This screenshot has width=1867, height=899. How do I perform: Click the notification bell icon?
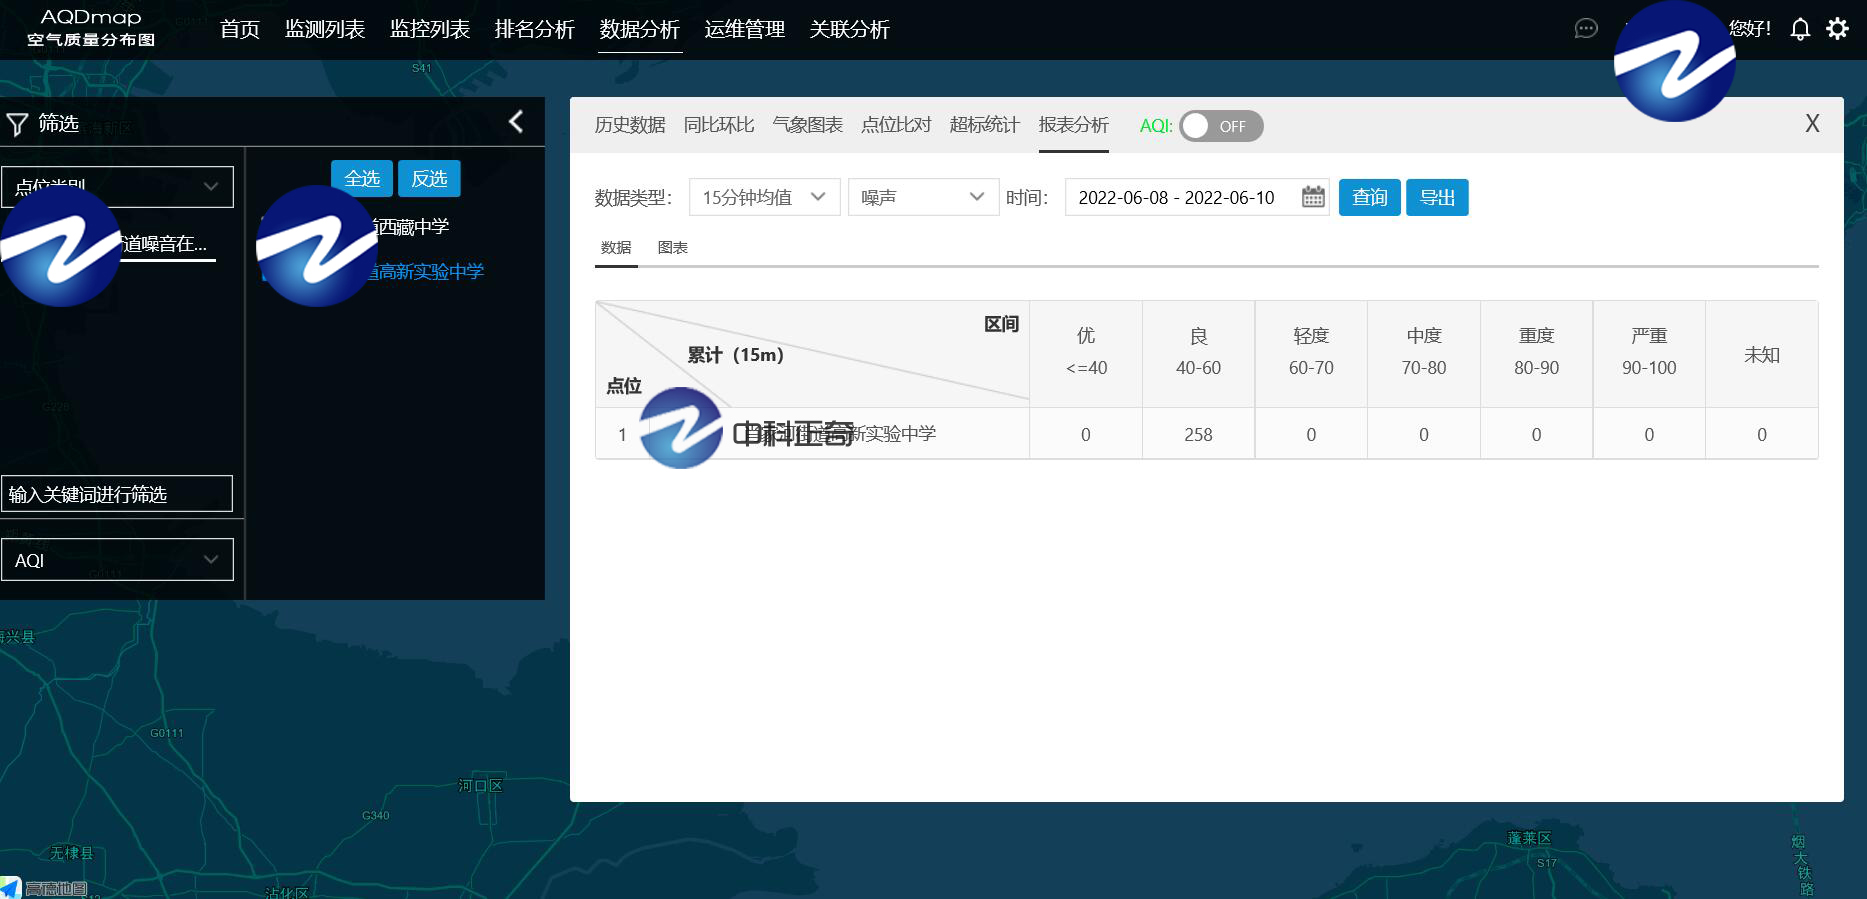tap(1800, 29)
